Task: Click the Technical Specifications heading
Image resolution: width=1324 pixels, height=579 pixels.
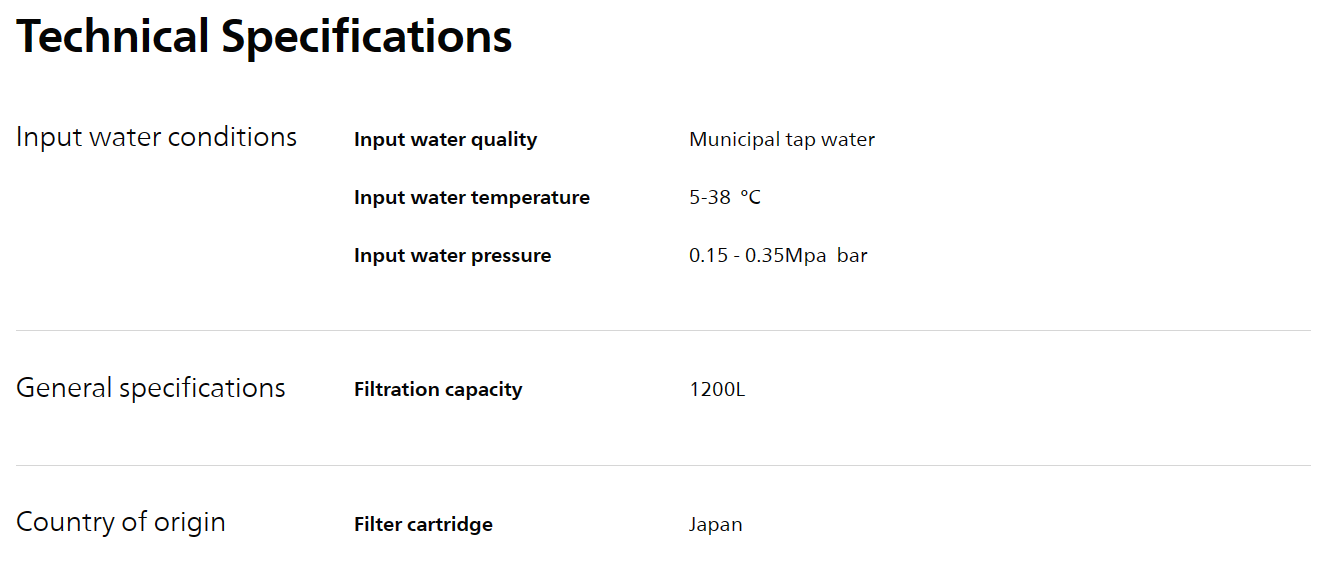Action: coord(264,37)
